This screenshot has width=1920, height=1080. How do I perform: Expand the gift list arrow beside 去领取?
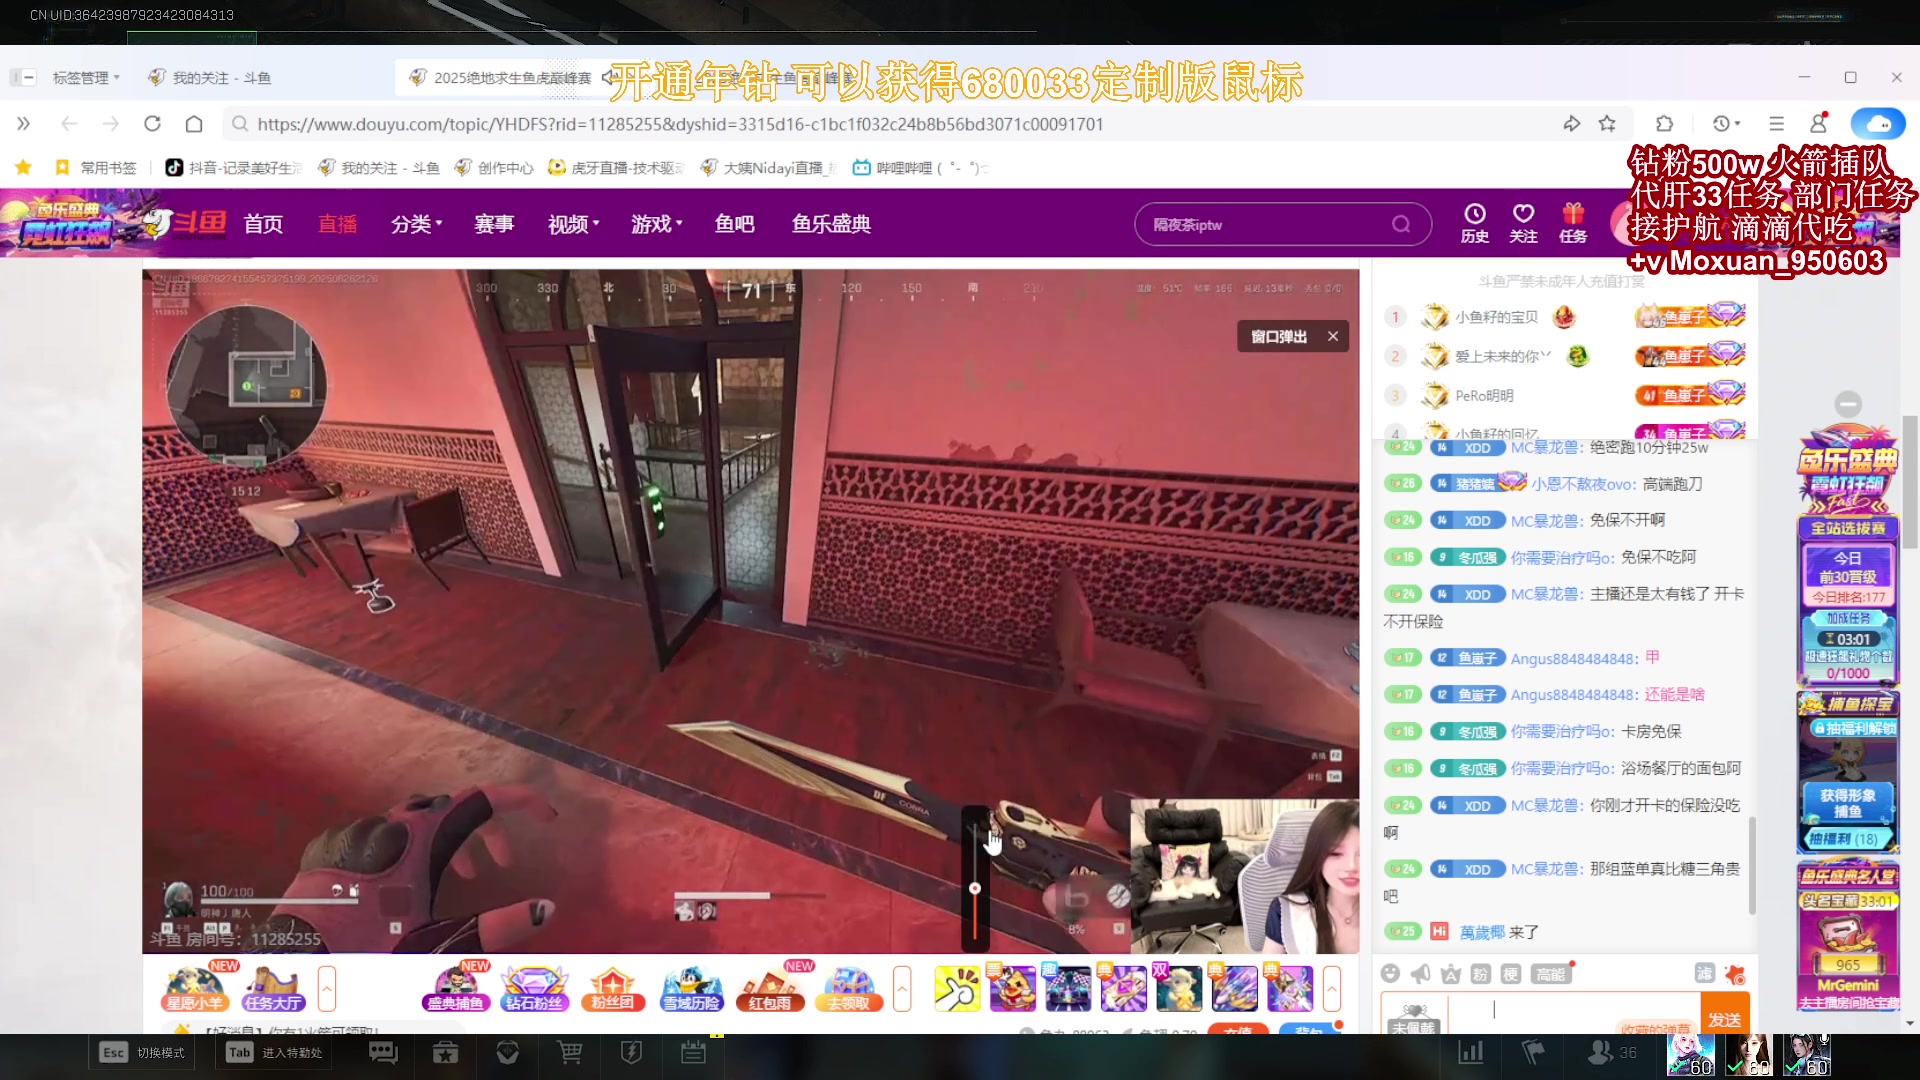902,989
